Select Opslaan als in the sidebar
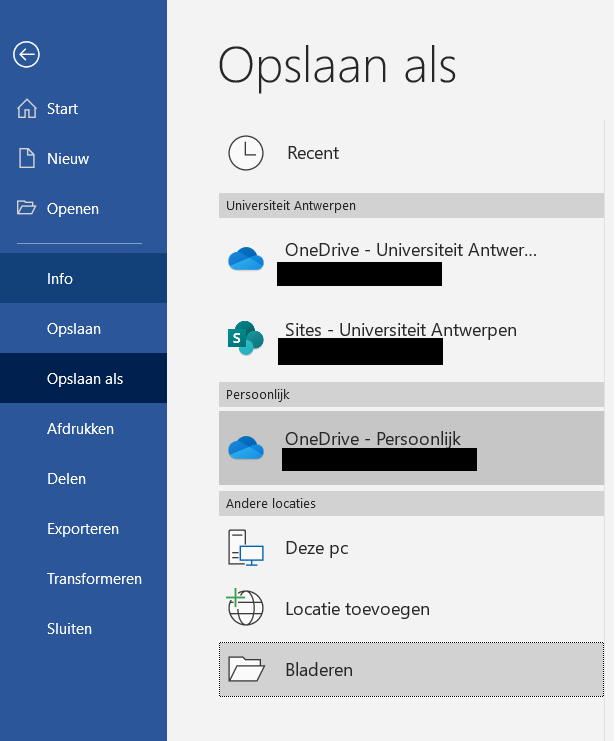This screenshot has width=616, height=741. pos(83,379)
